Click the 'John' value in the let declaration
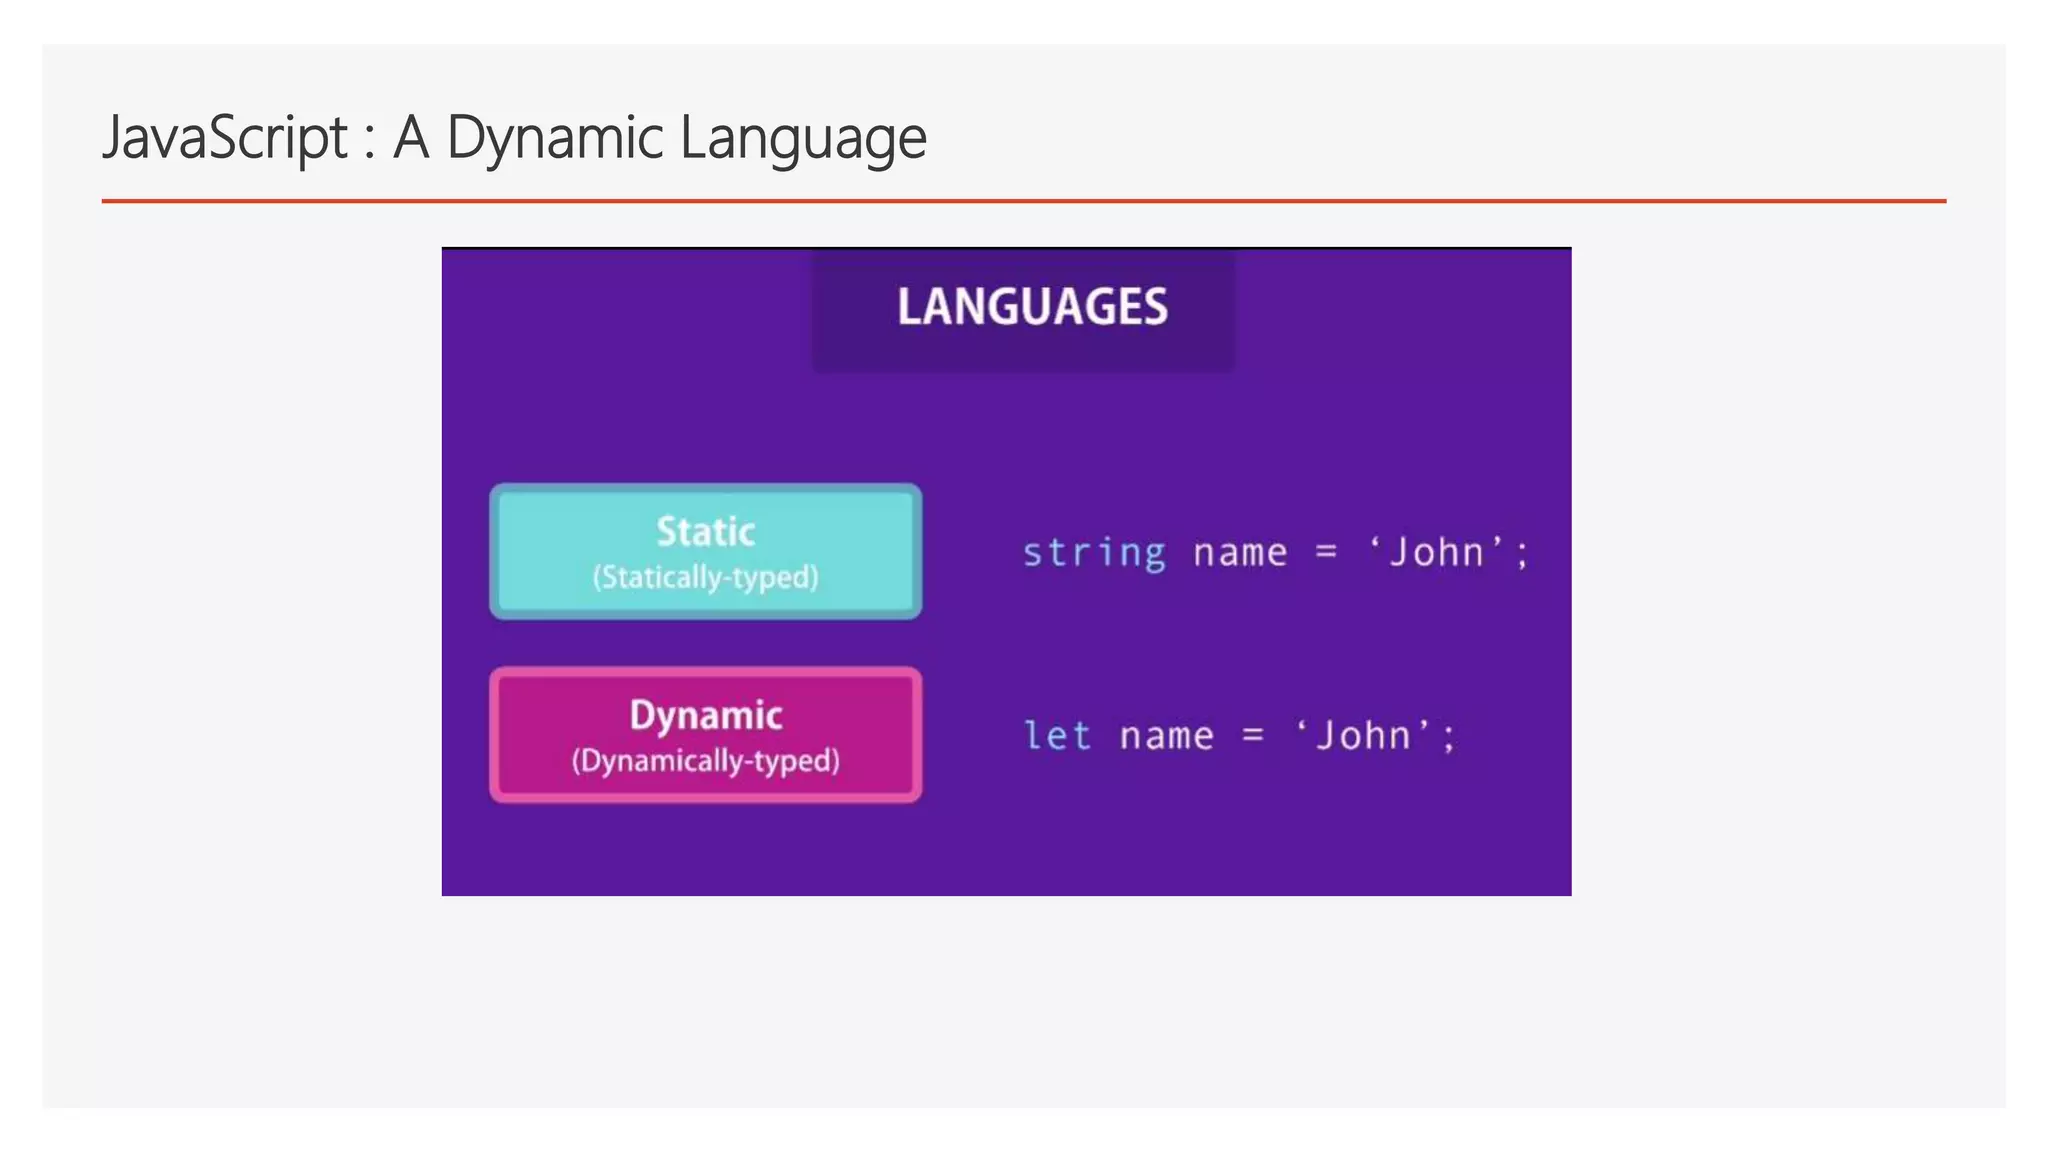The width and height of the screenshot is (2048, 1152). click(x=1362, y=736)
